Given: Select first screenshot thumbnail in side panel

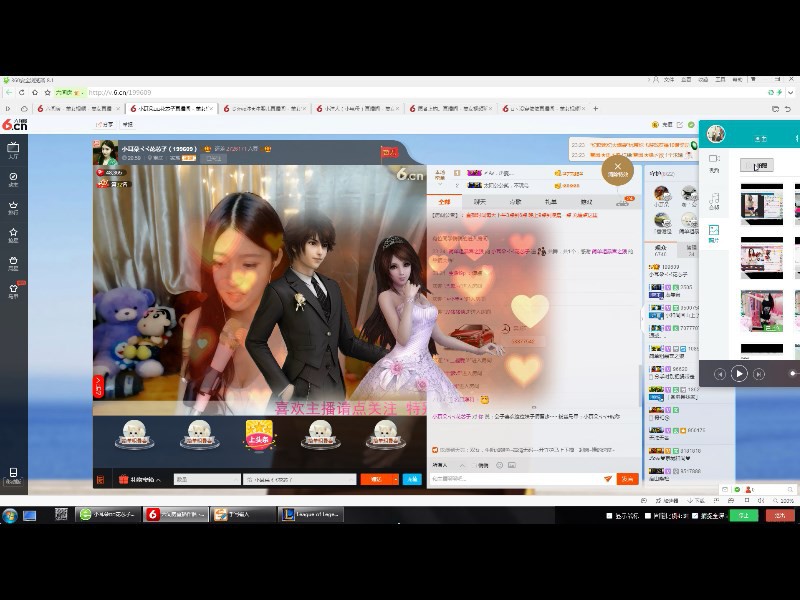Looking at the screenshot, I should tap(761, 205).
